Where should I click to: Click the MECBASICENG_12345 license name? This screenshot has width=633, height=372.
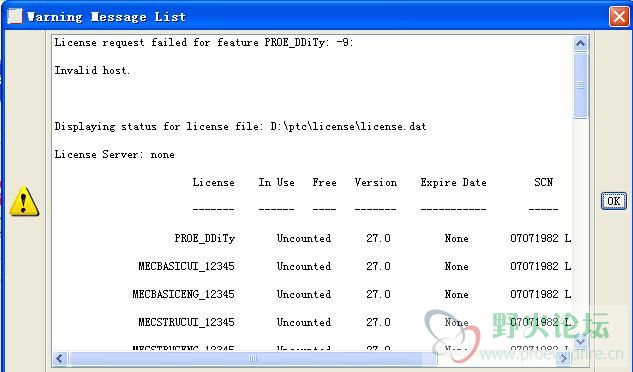coord(184,294)
